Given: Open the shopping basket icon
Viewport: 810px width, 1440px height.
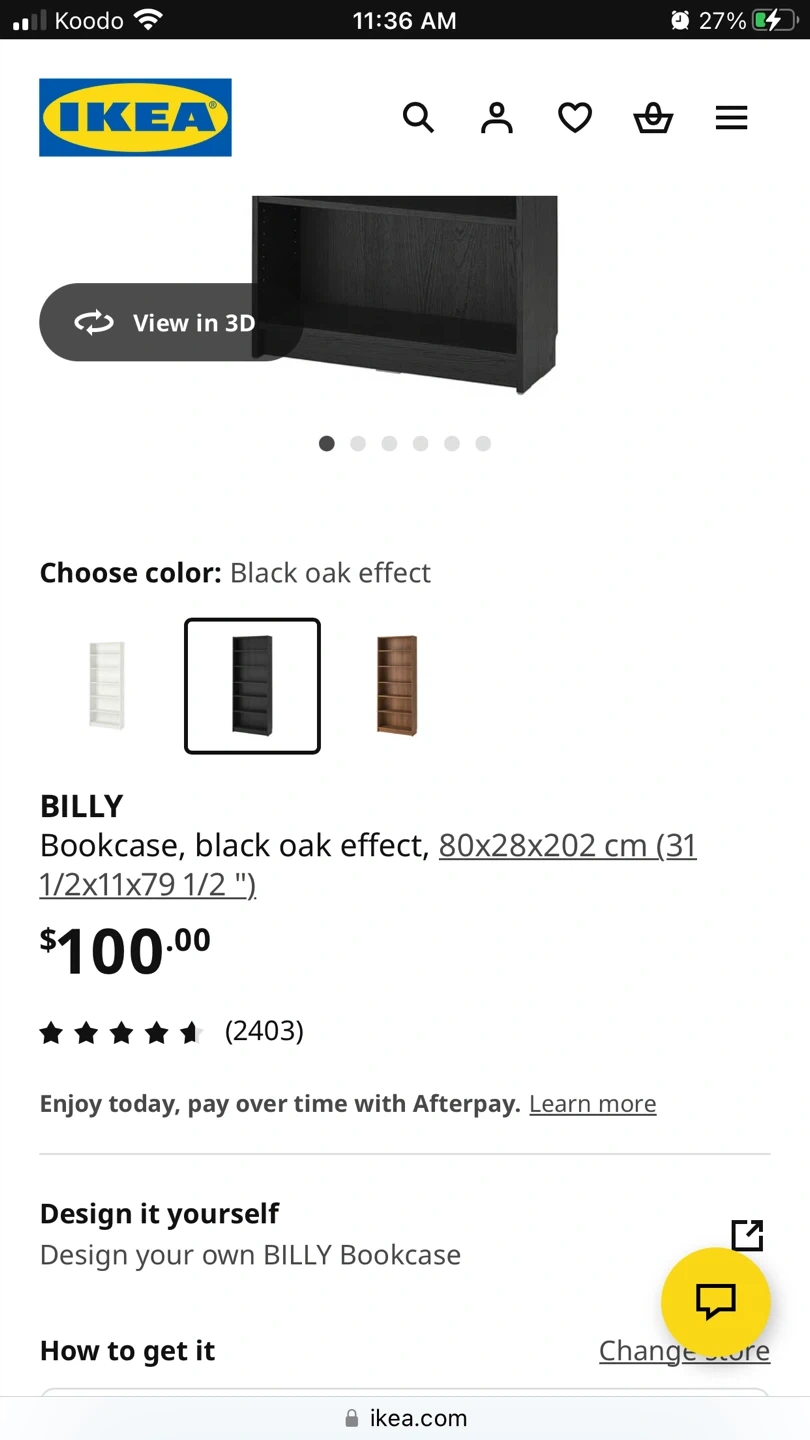Looking at the screenshot, I should click(x=653, y=118).
